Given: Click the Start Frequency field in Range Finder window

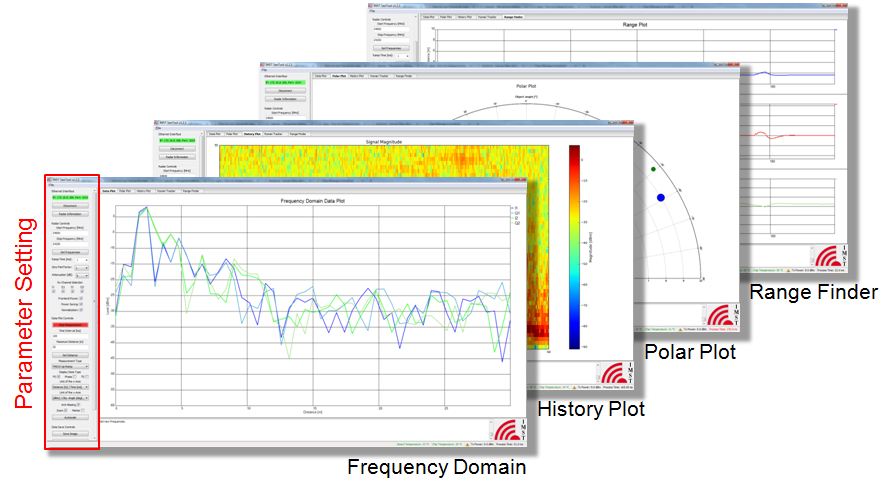Looking at the screenshot, I should 391,29.
